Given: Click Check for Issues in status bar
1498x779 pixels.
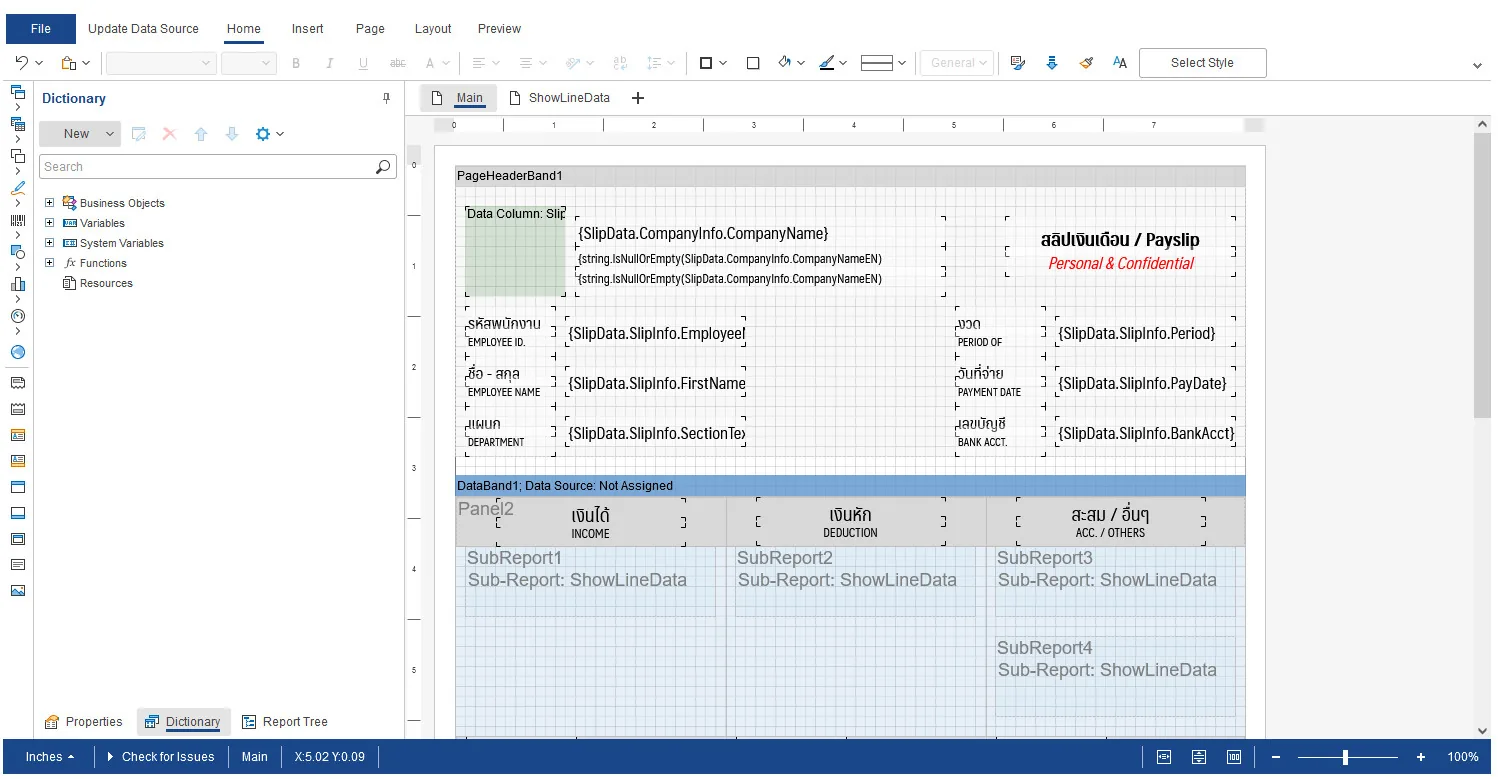Looking at the screenshot, I should [160, 757].
